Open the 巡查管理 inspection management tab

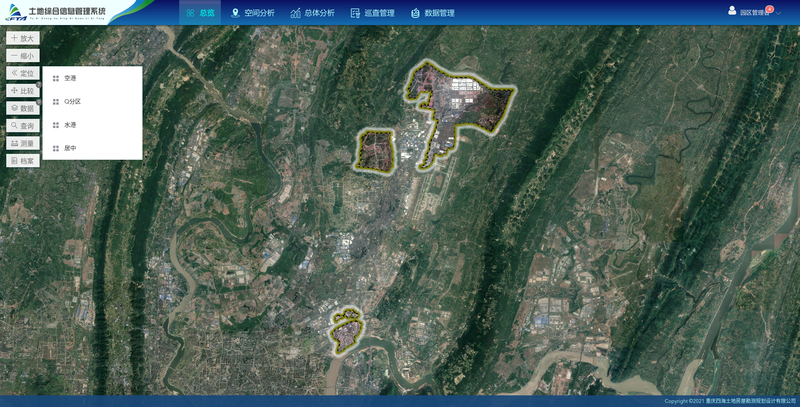(x=372, y=13)
